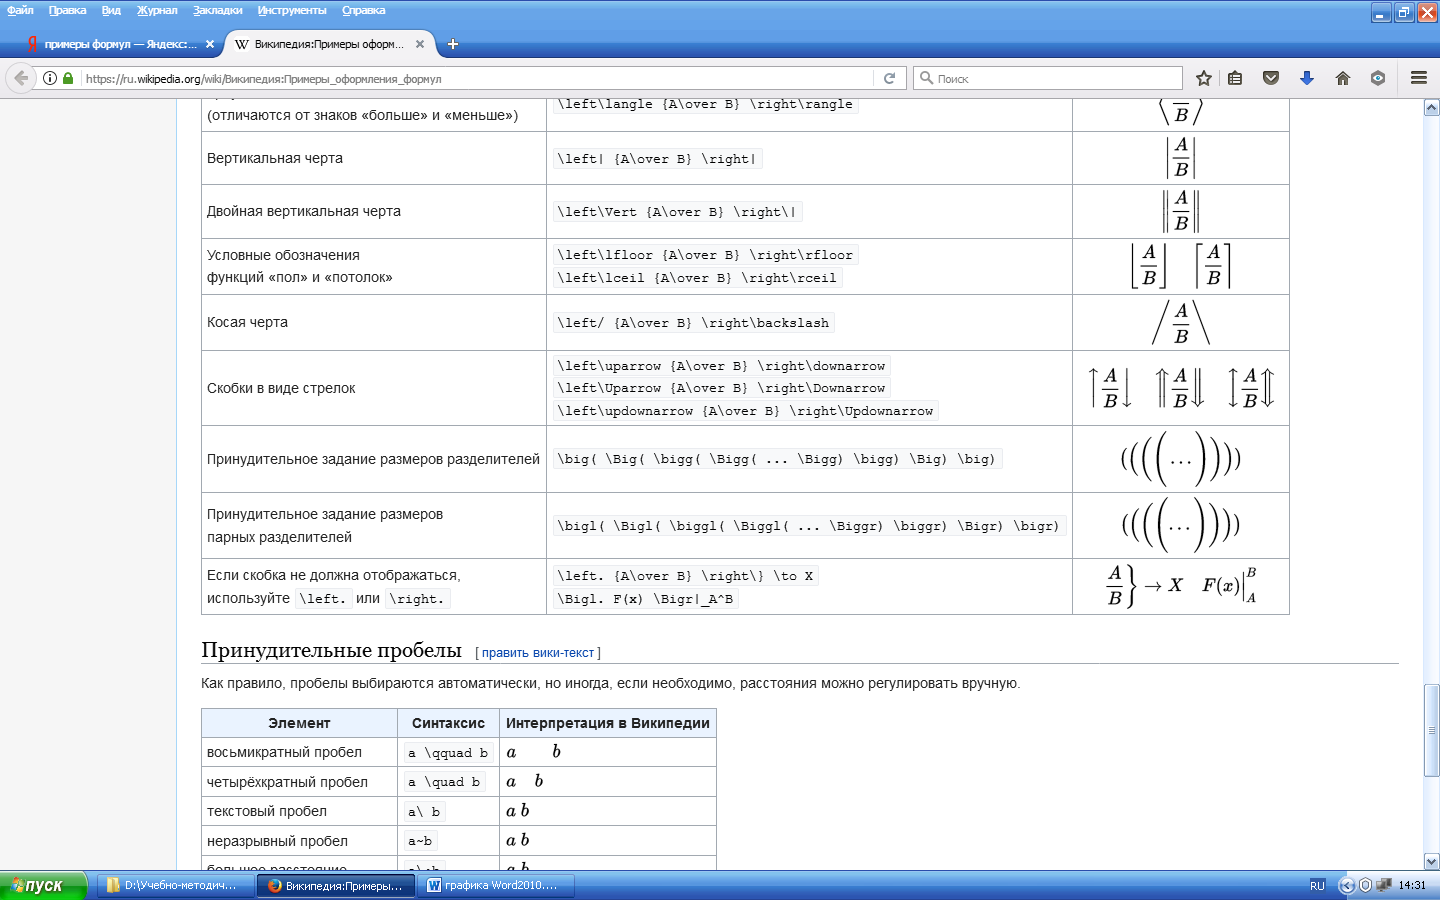Click the Pocket save icon
Screen dimensions: 1440x900
tap(1271, 78)
